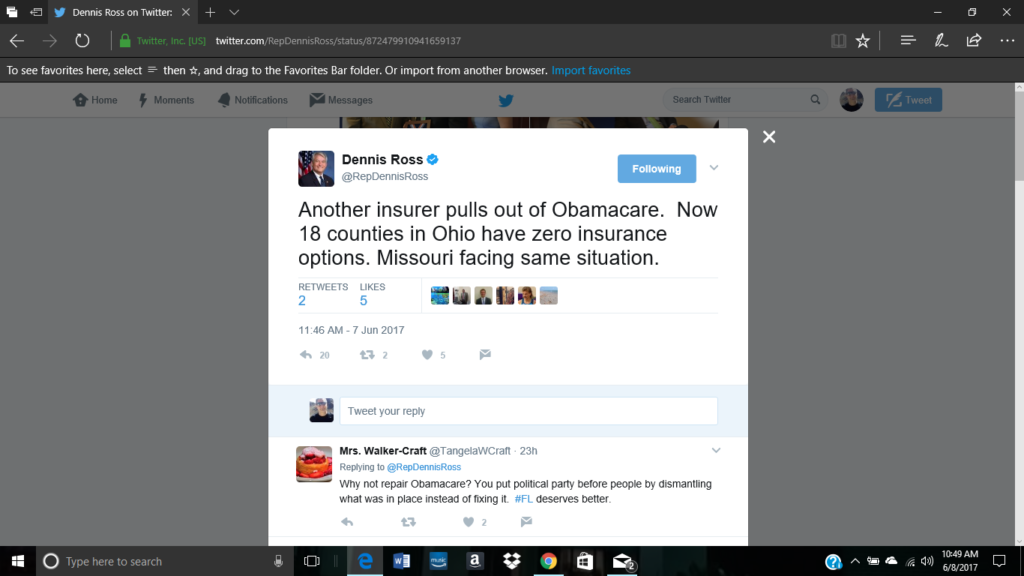Open Edge reading view icon
This screenshot has height=576, width=1024.
839,40
